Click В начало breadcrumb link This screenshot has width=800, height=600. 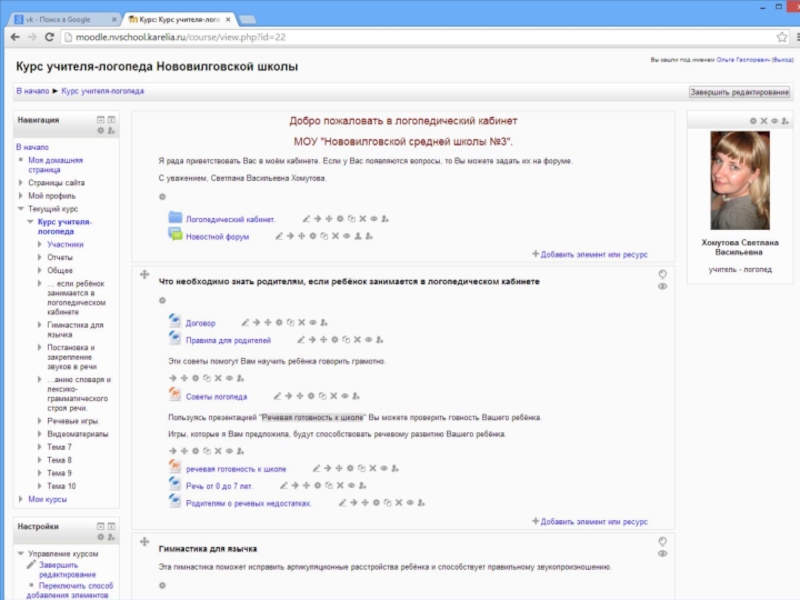tap(33, 91)
